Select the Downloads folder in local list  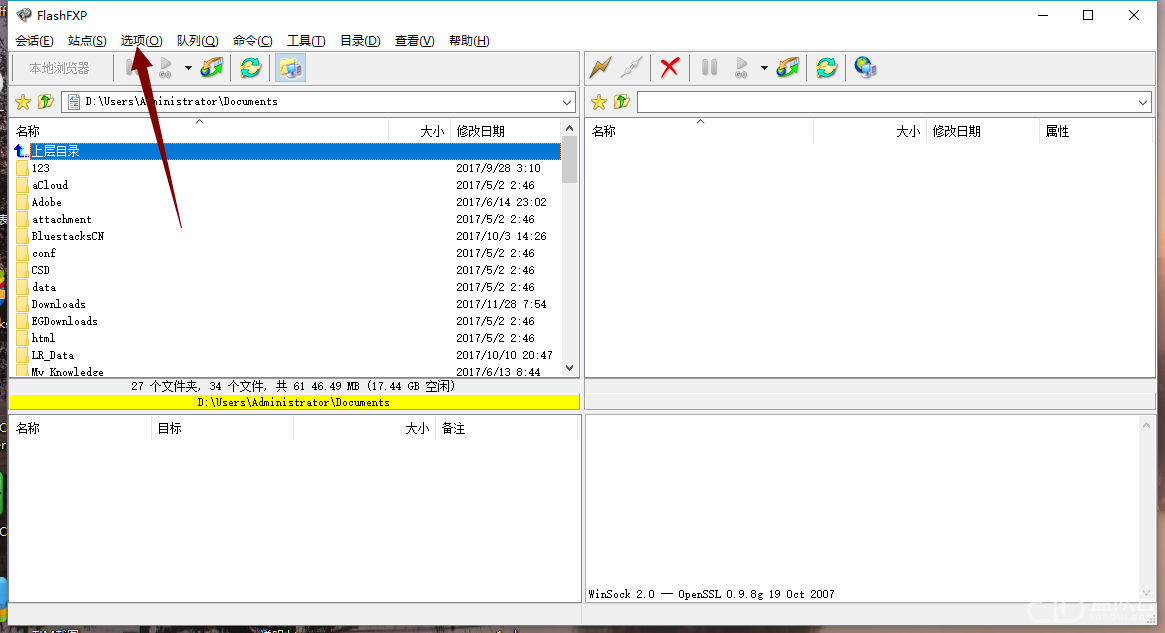tap(59, 304)
